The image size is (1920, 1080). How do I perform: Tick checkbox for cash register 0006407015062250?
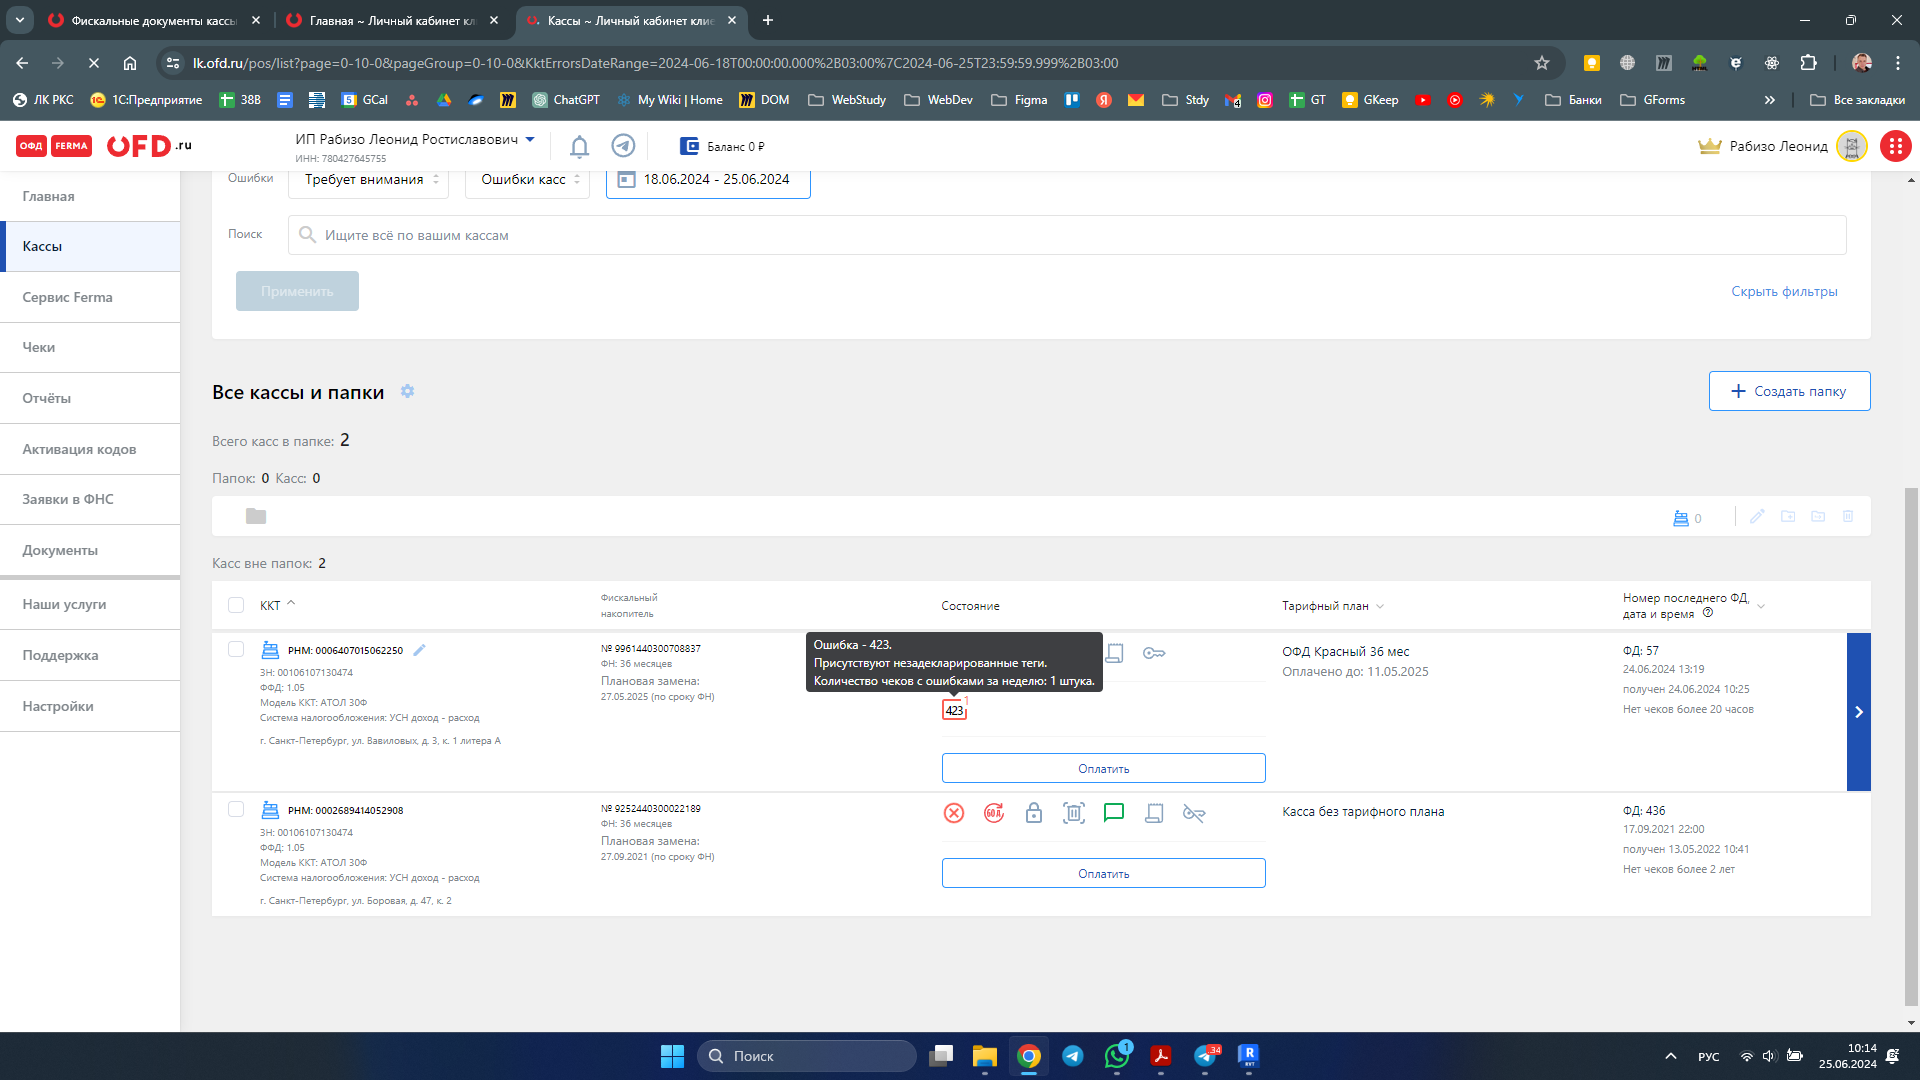coord(236,650)
